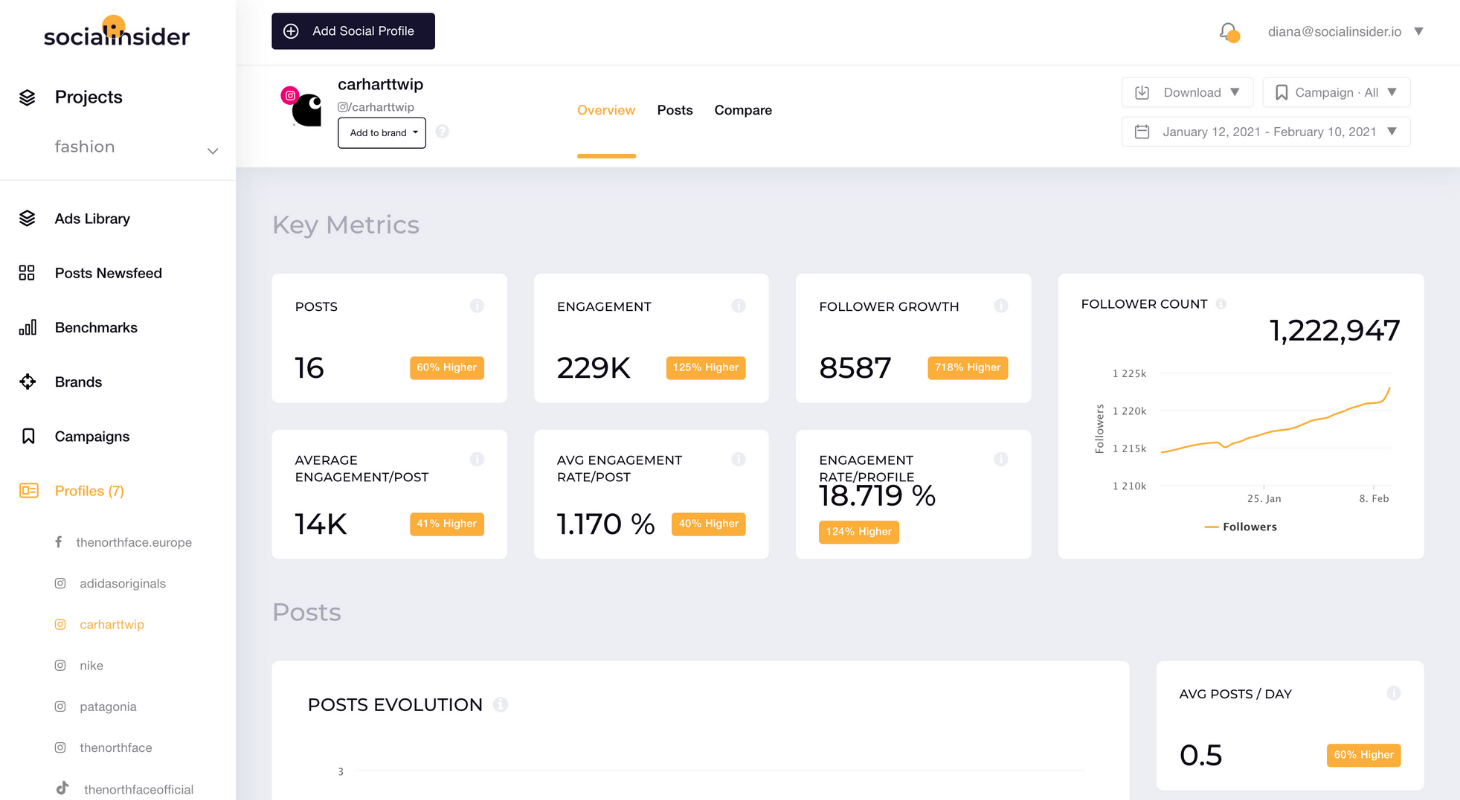
Task: Click the Posts Newsfeed grid icon
Action: coord(27,273)
